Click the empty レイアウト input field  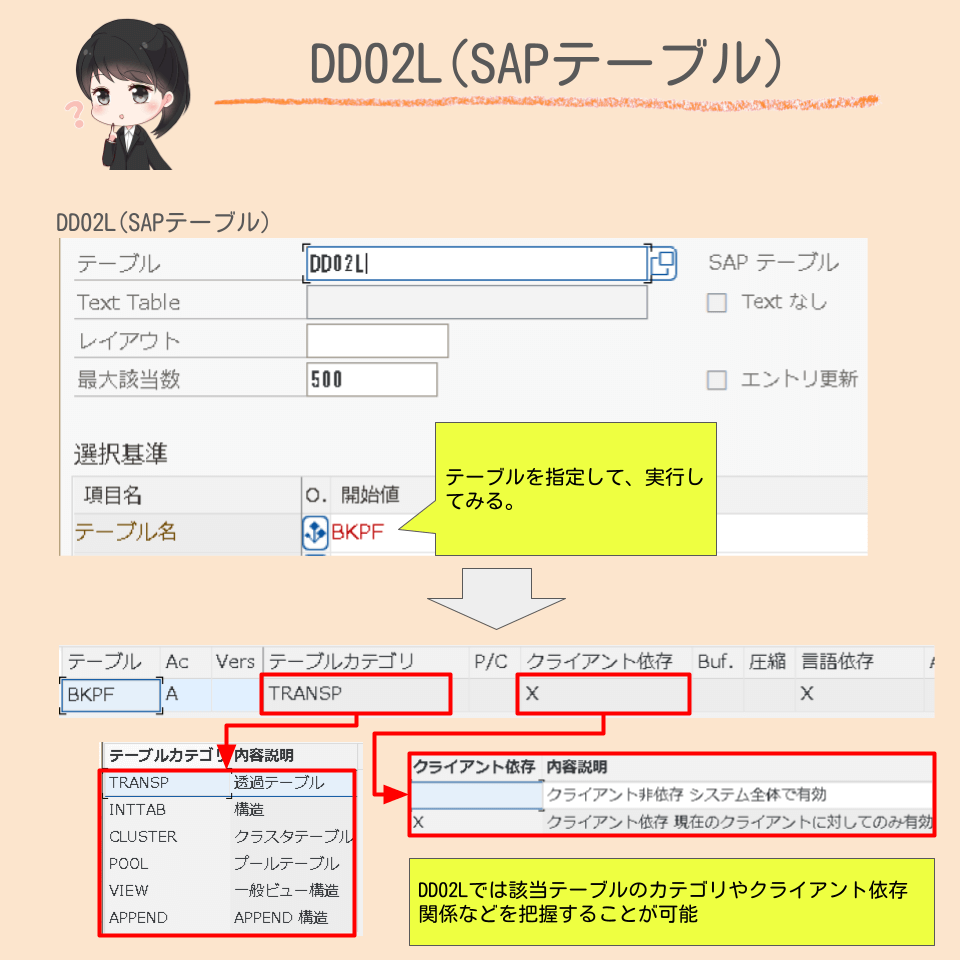tap(377, 340)
